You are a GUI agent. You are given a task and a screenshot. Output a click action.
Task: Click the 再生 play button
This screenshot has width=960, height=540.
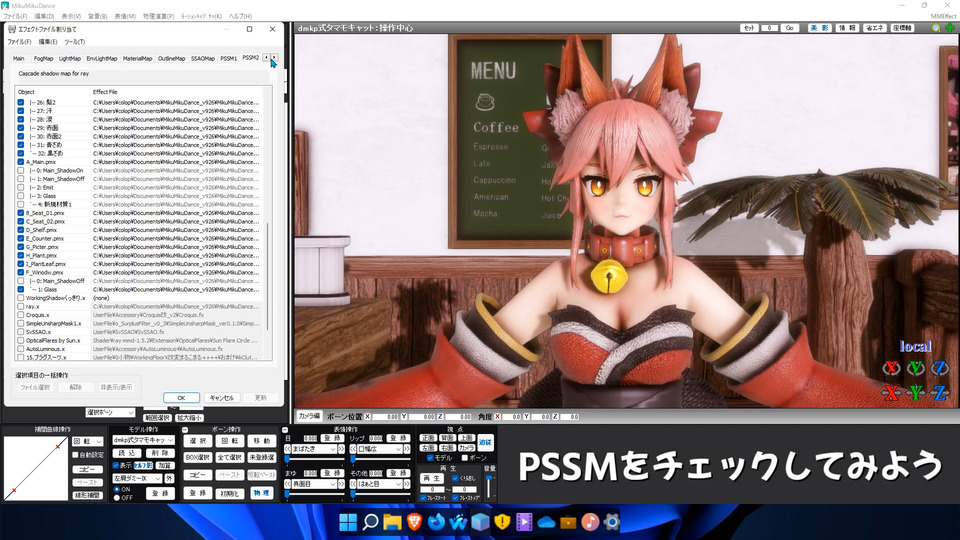click(x=431, y=478)
